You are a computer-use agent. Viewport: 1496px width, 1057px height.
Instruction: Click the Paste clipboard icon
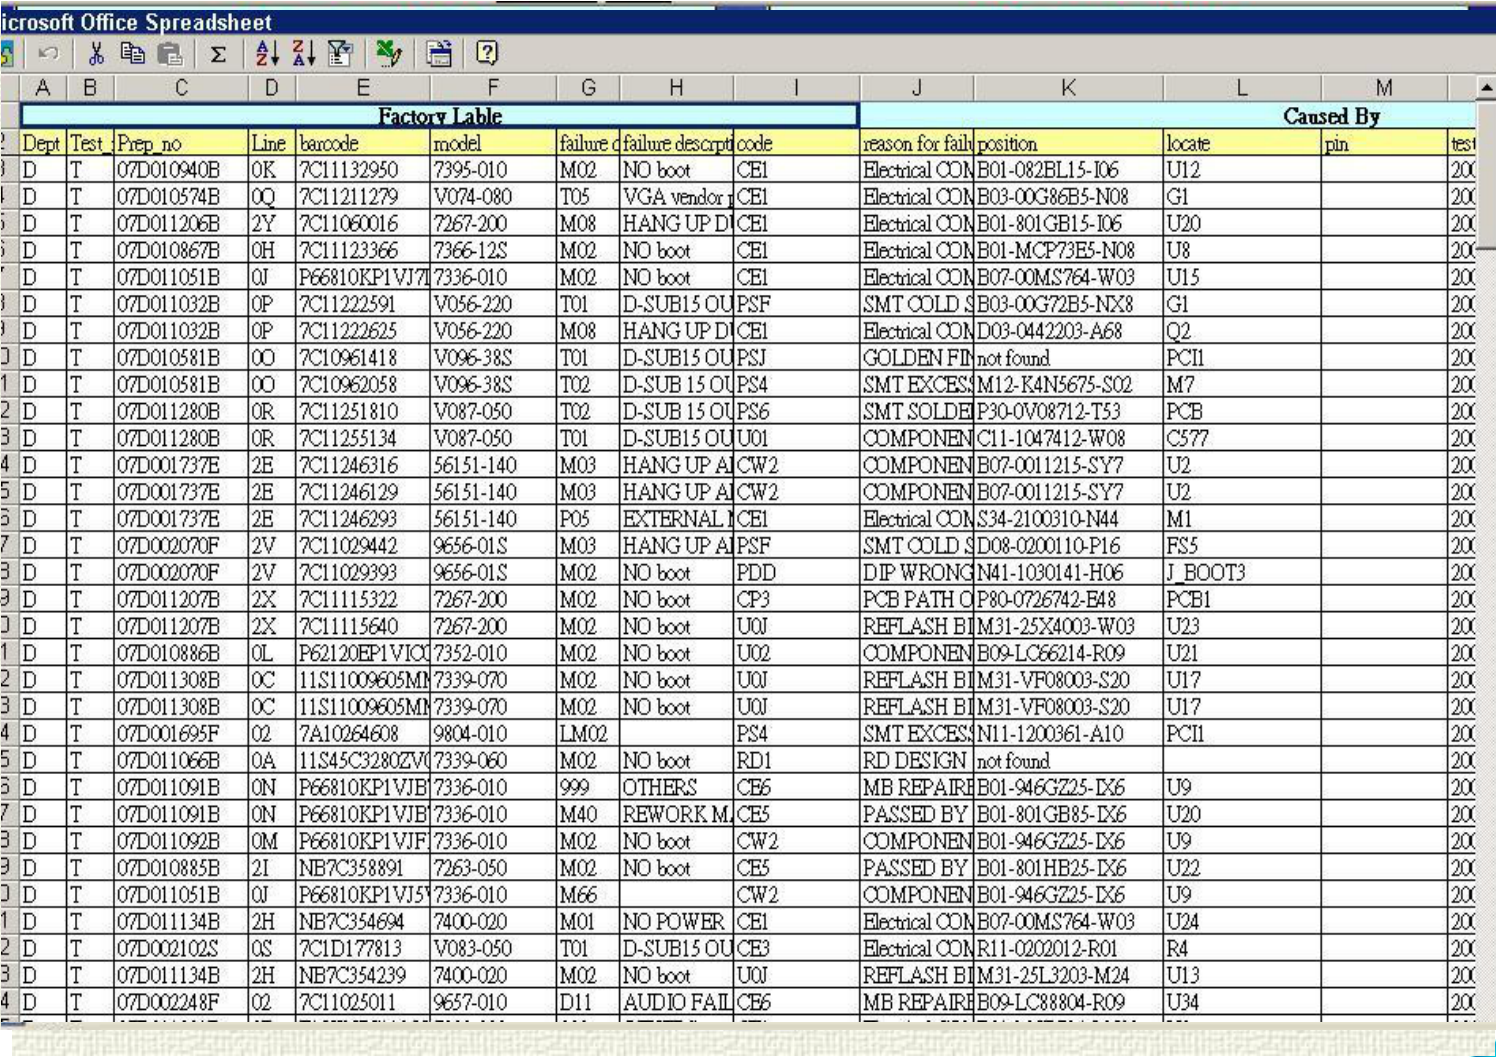coord(171,54)
